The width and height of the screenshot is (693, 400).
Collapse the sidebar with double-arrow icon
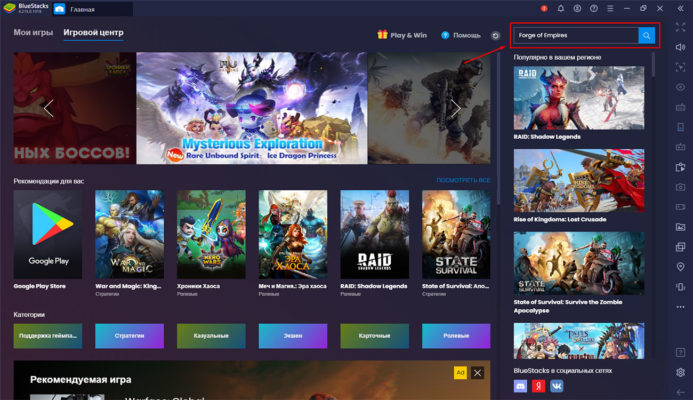click(681, 8)
